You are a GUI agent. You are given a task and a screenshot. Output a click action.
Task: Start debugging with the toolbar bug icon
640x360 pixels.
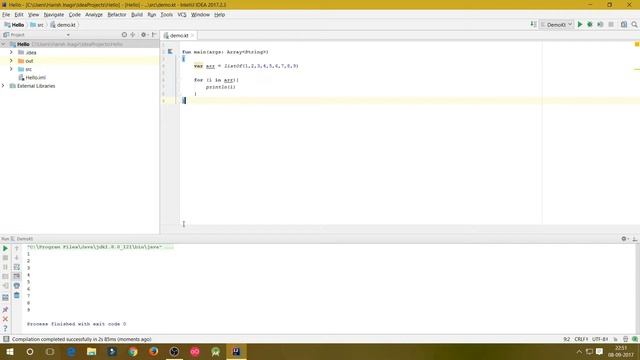pyautogui.click(x=590, y=24)
